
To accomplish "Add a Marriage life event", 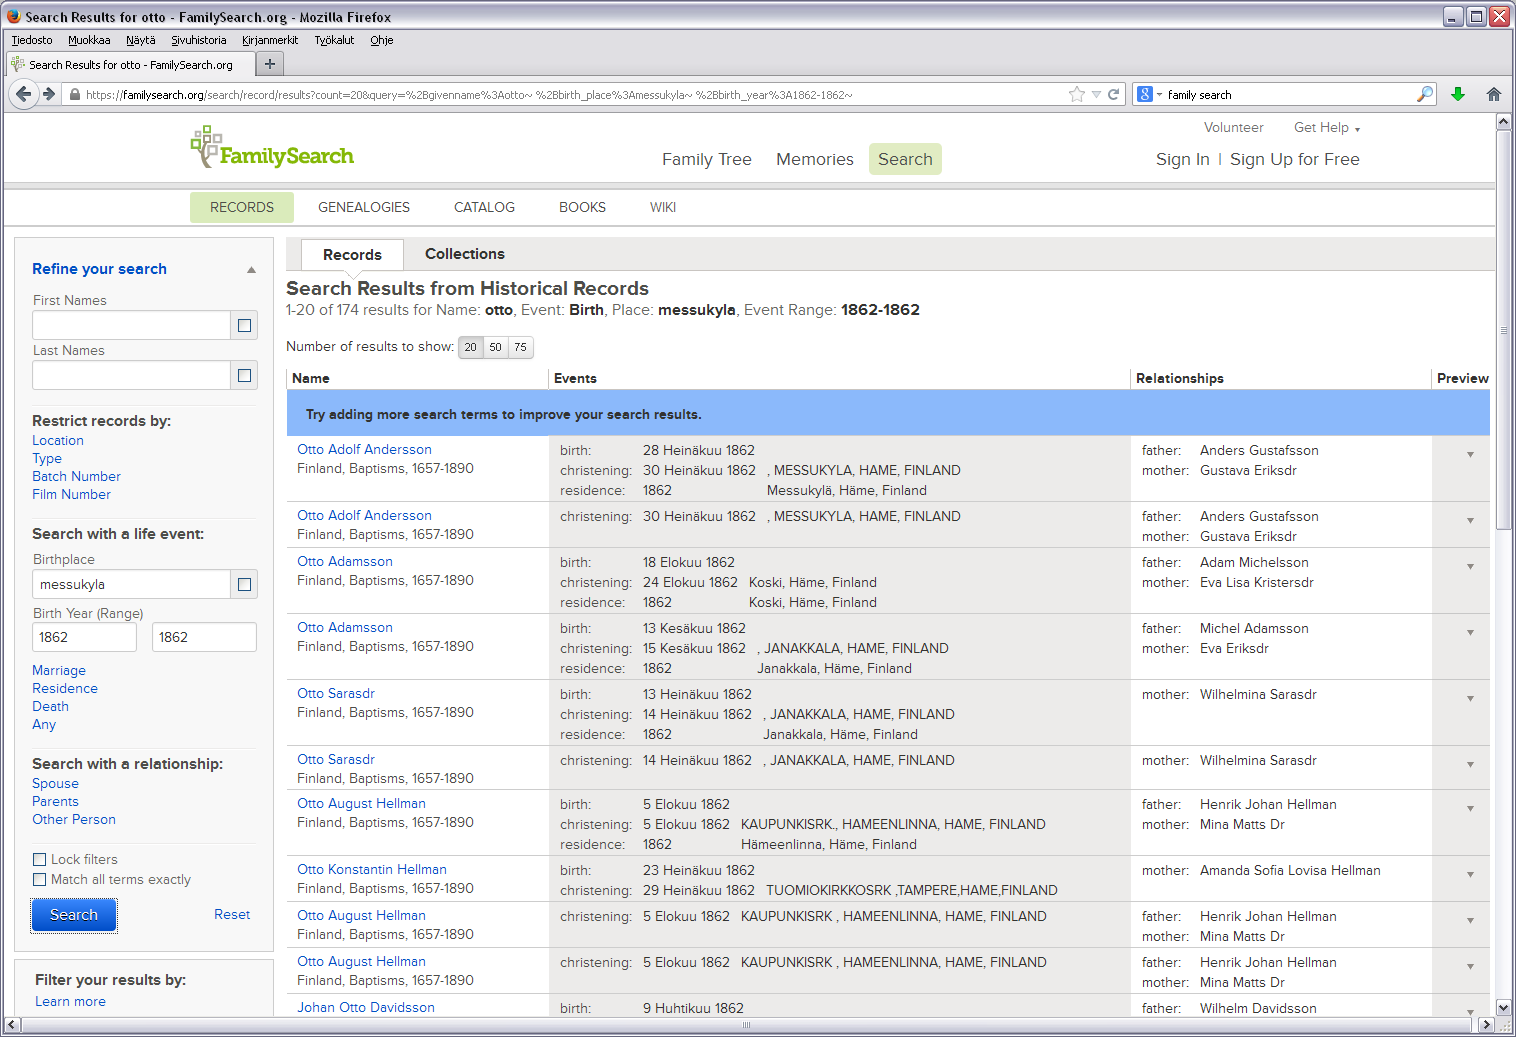I will click(59, 671).
